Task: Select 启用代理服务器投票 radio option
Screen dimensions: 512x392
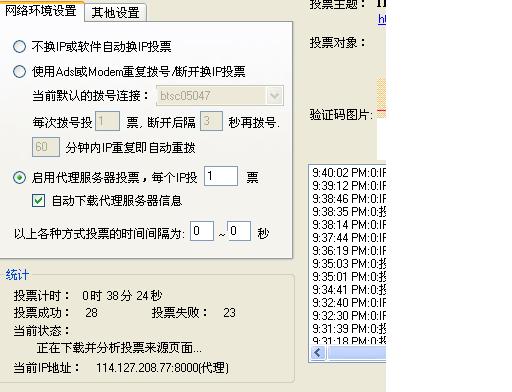Action: click(19, 177)
